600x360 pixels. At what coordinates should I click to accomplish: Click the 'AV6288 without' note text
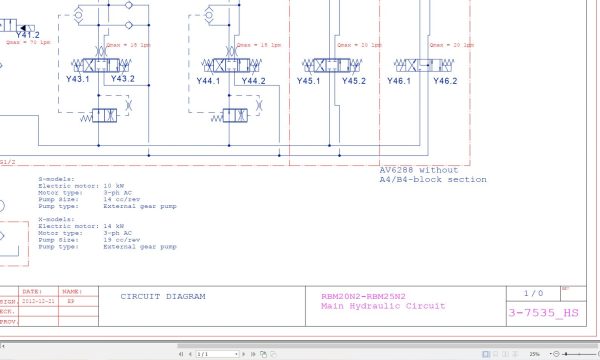(x=419, y=170)
